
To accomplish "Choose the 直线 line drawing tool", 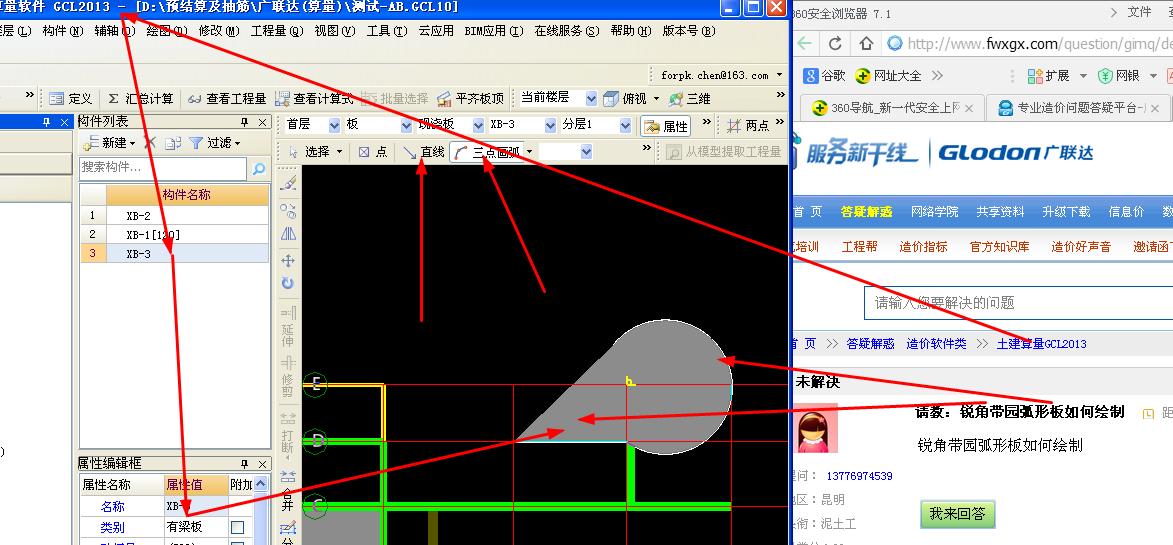I will pyautogui.click(x=423, y=152).
